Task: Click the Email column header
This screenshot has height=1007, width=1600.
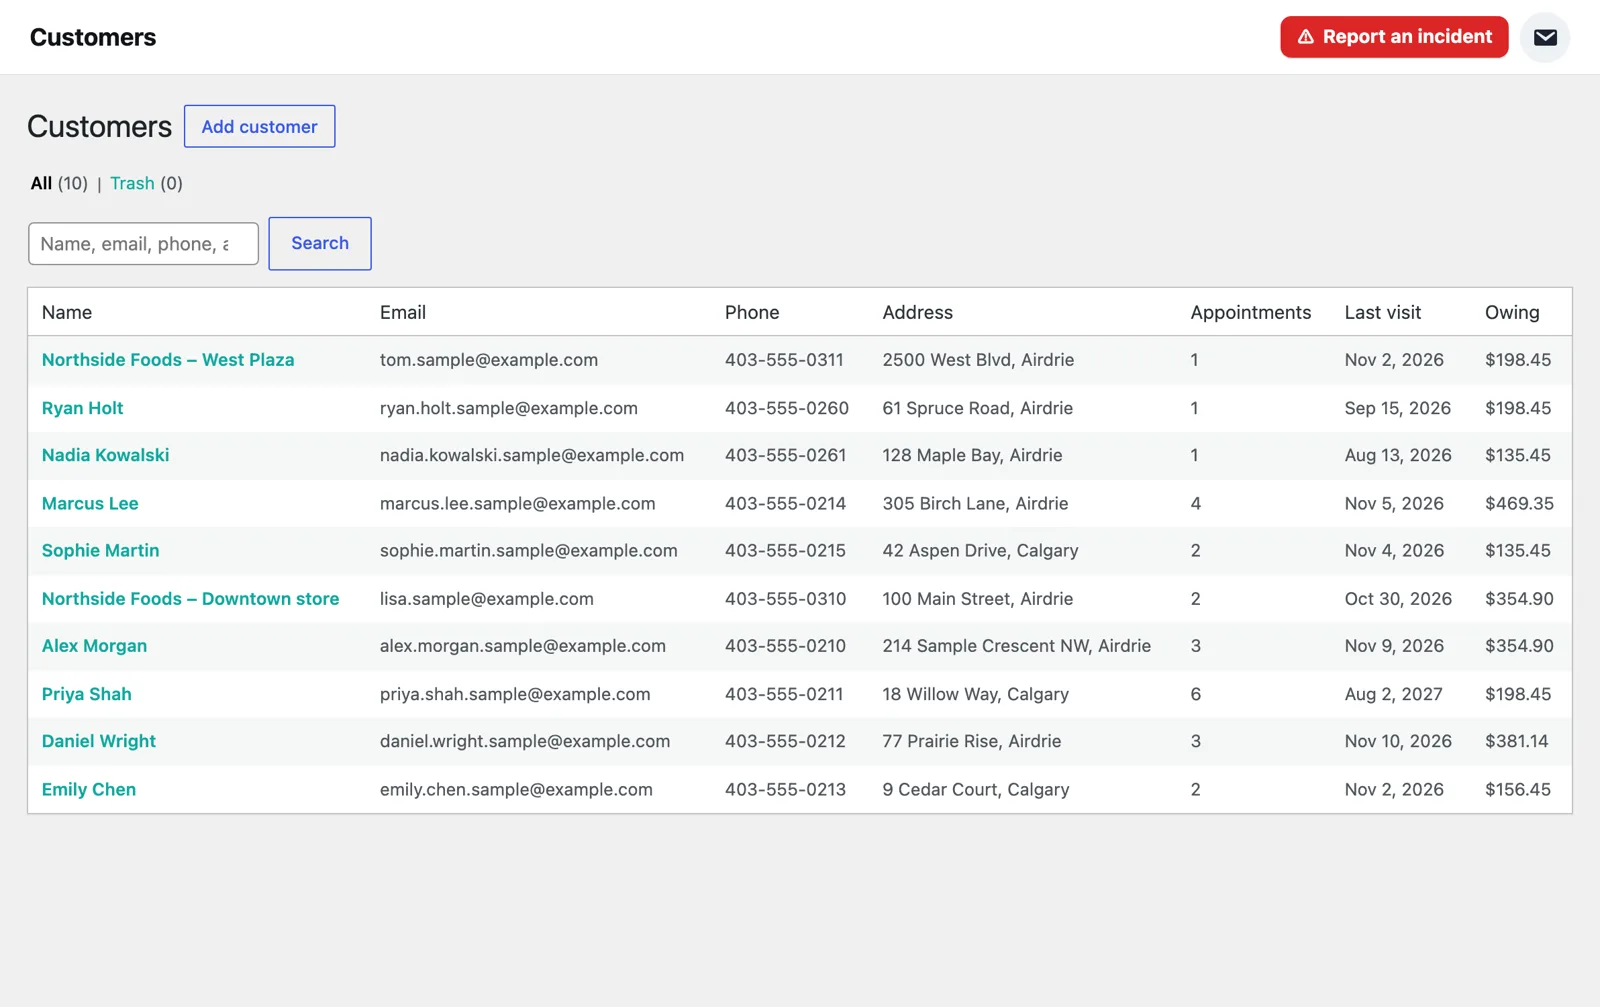Action: coord(403,312)
